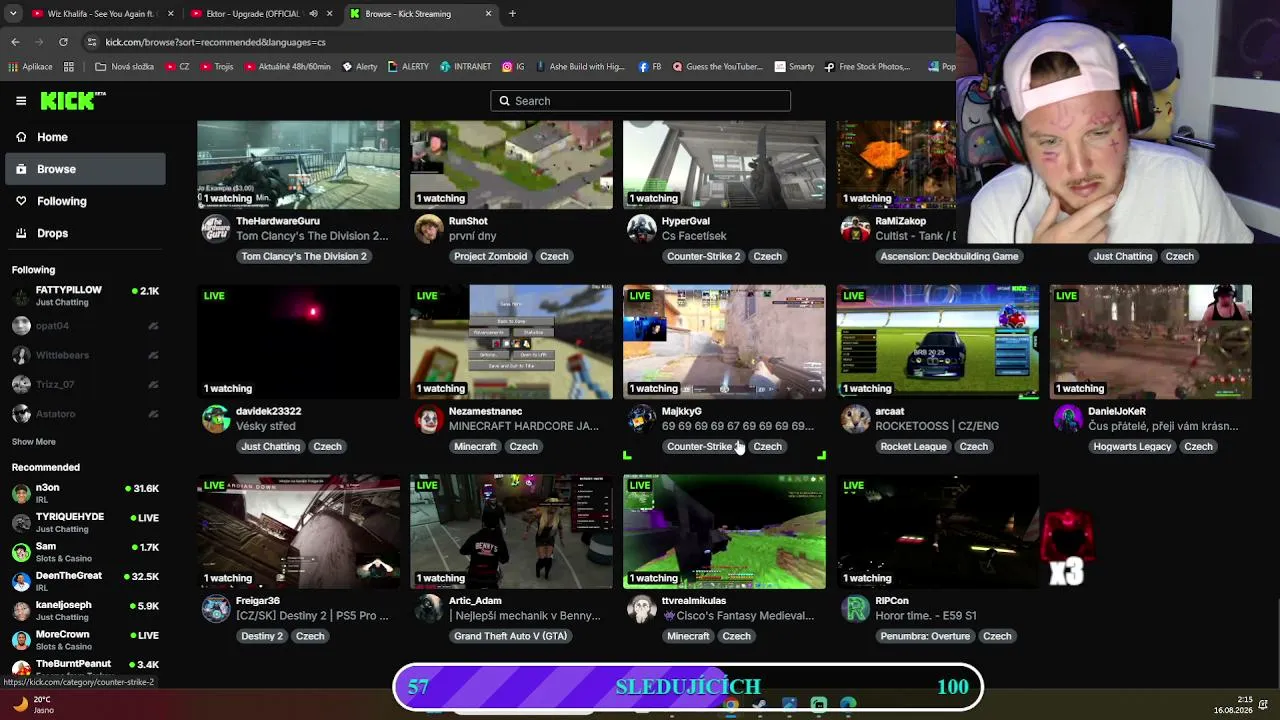Click the audio speaker icon on Ektor tab
Image resolution: width=1280 pixels, height=720 pixels.
click(x=313, y=14)
